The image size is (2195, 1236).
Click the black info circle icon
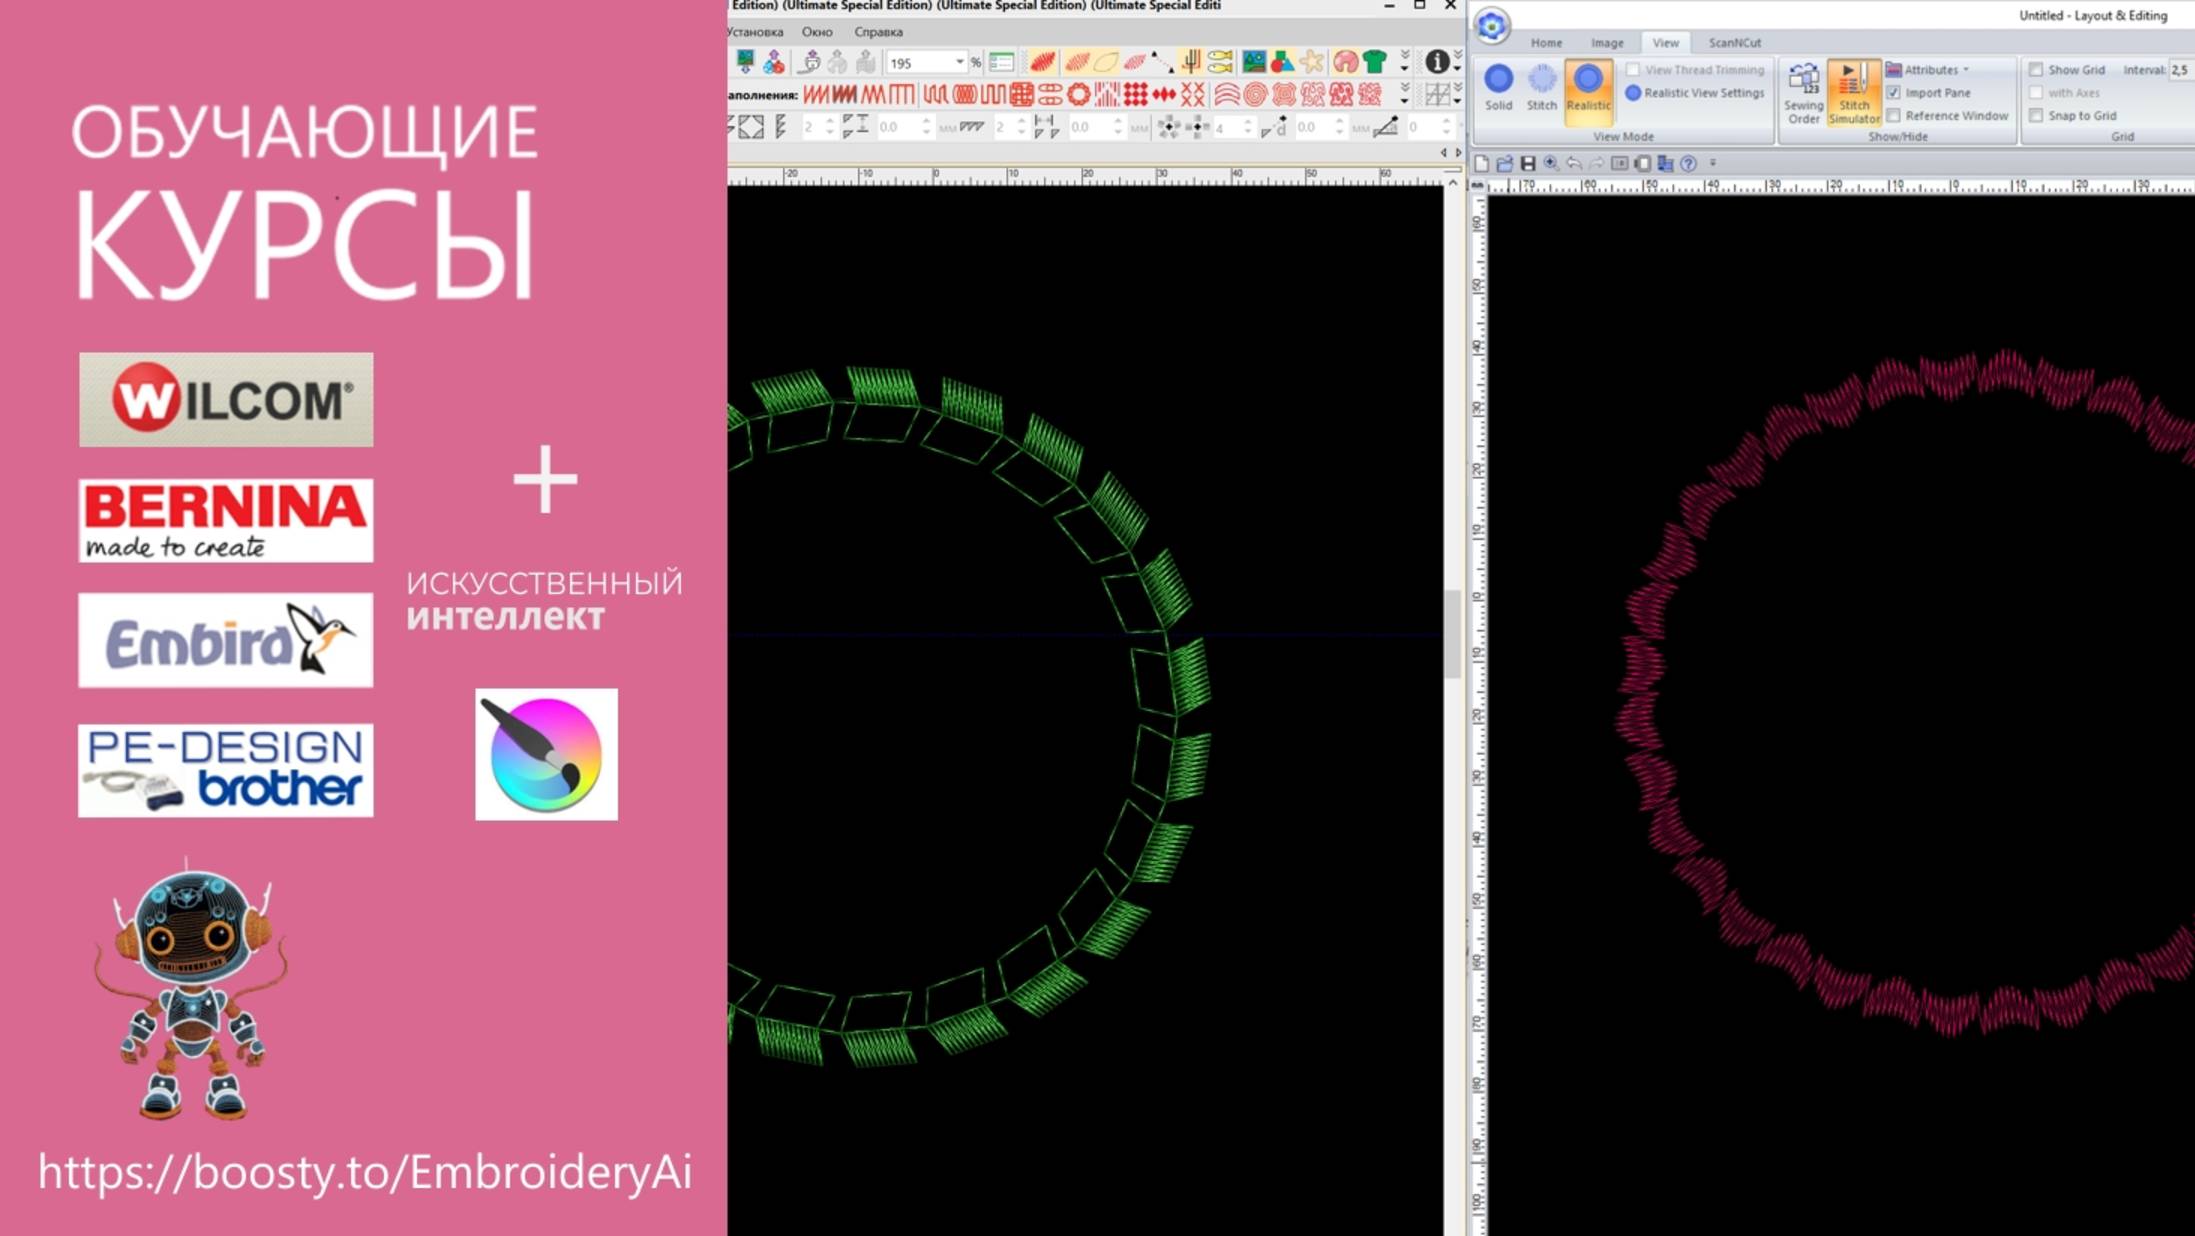1437,62
